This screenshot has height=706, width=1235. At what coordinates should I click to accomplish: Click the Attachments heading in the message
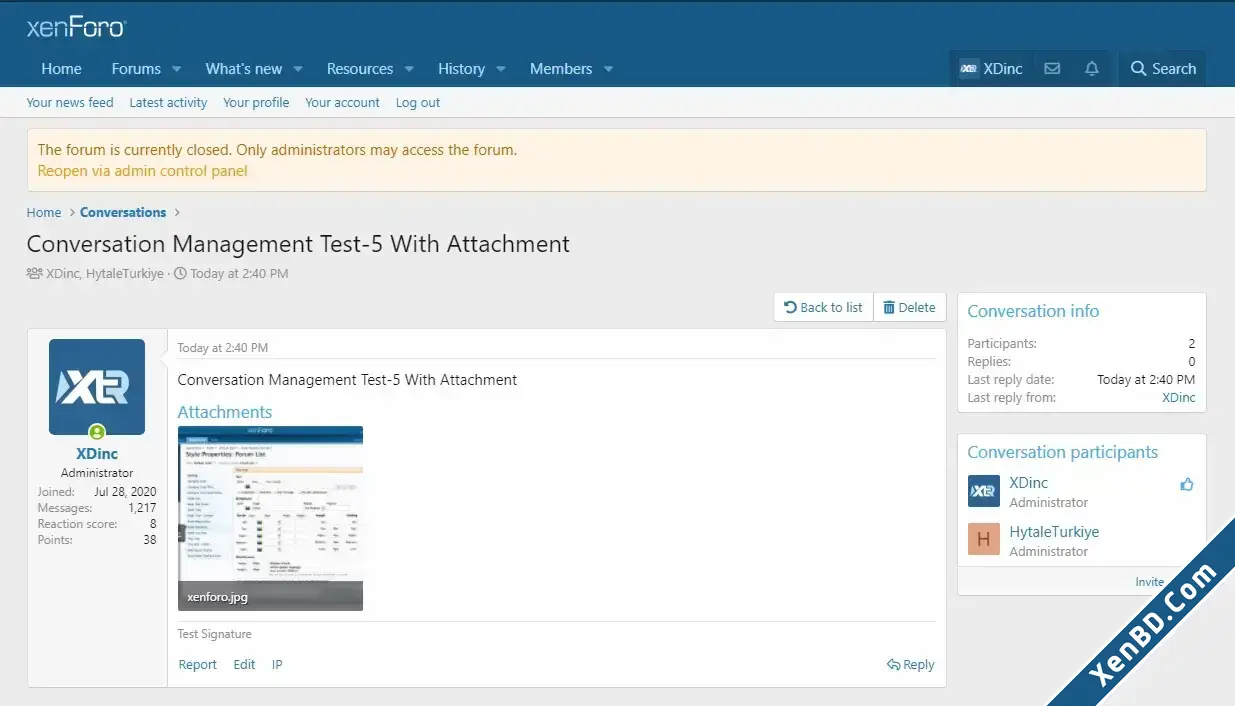[x=225, y=412]
